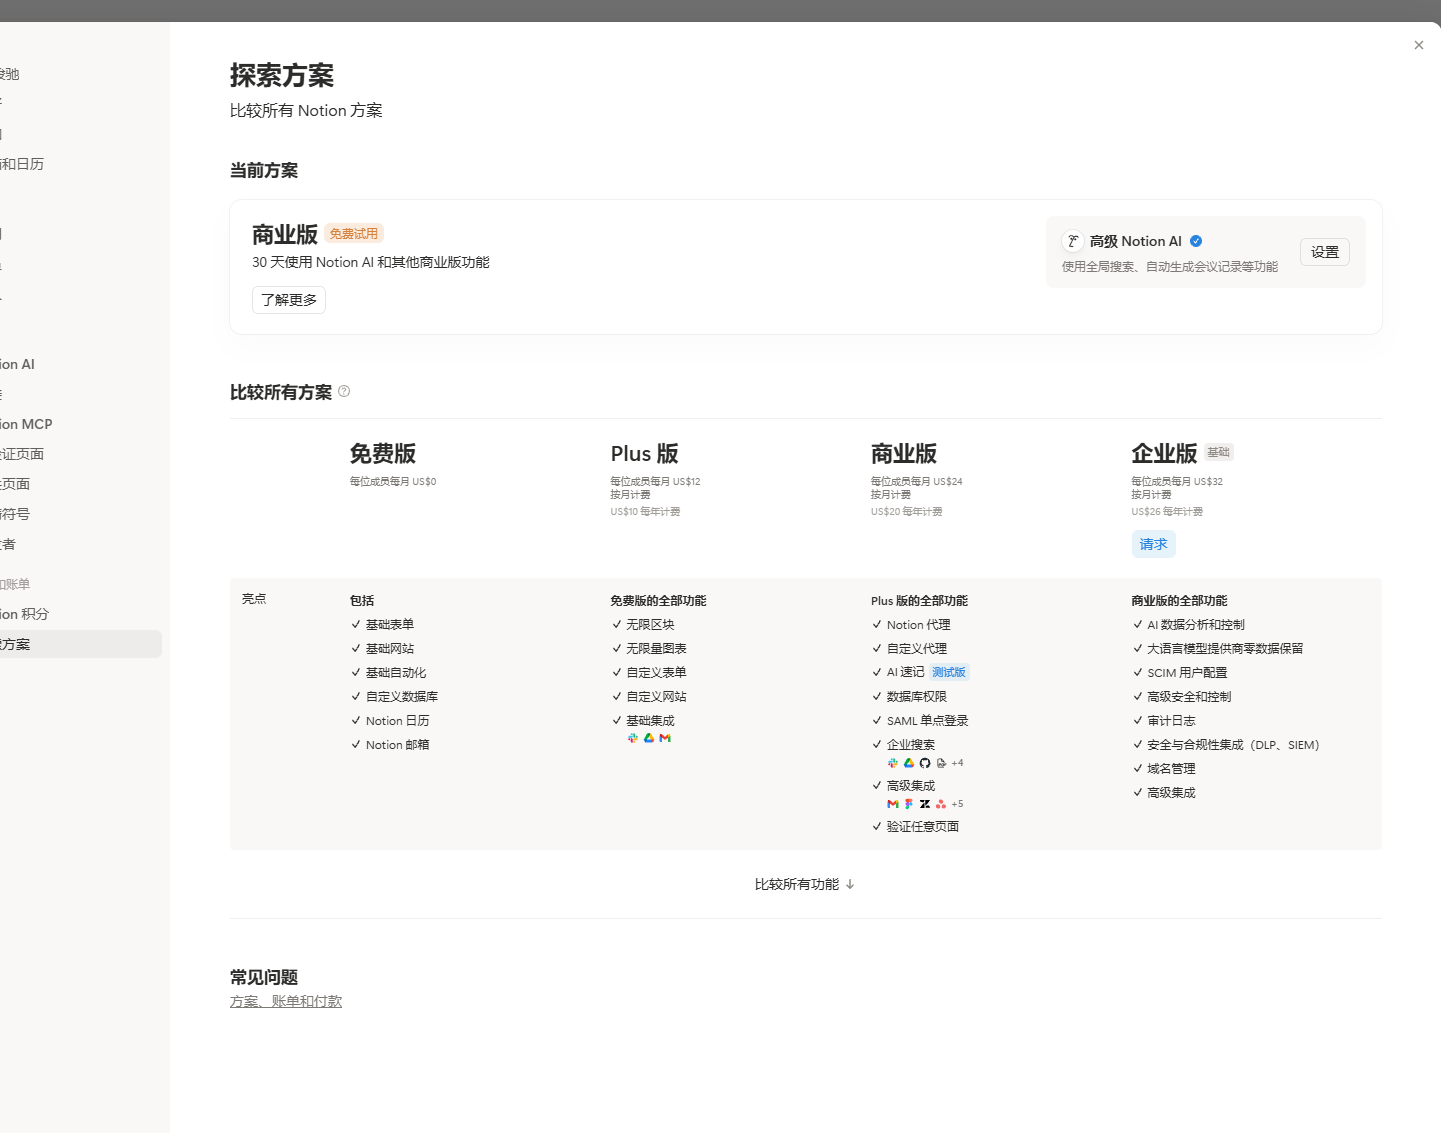The image size is (1441, 1133).
Task: Click the 商业版 heading in the comparison table
Action: (x=904, y=453)
